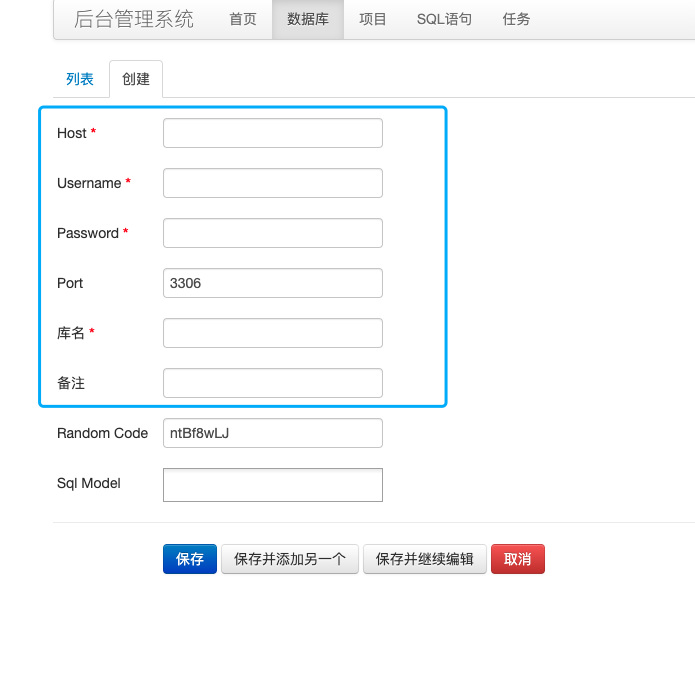Click into the 备注 text field

[272, 383]
